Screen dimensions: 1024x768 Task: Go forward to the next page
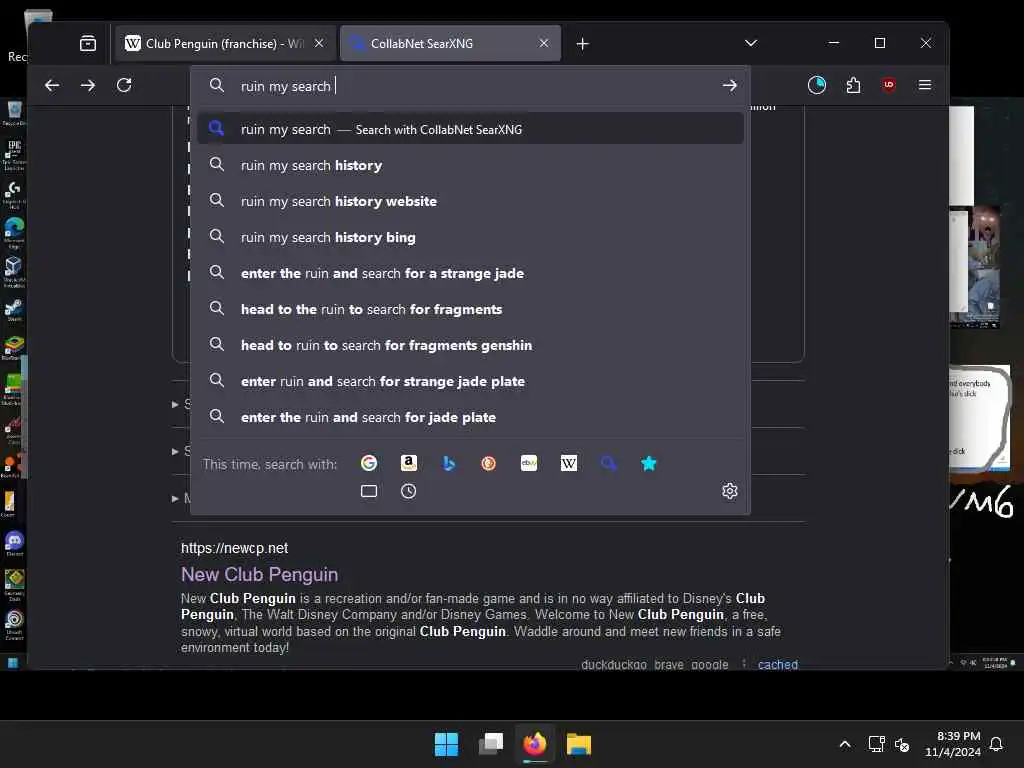click(88, 86)
